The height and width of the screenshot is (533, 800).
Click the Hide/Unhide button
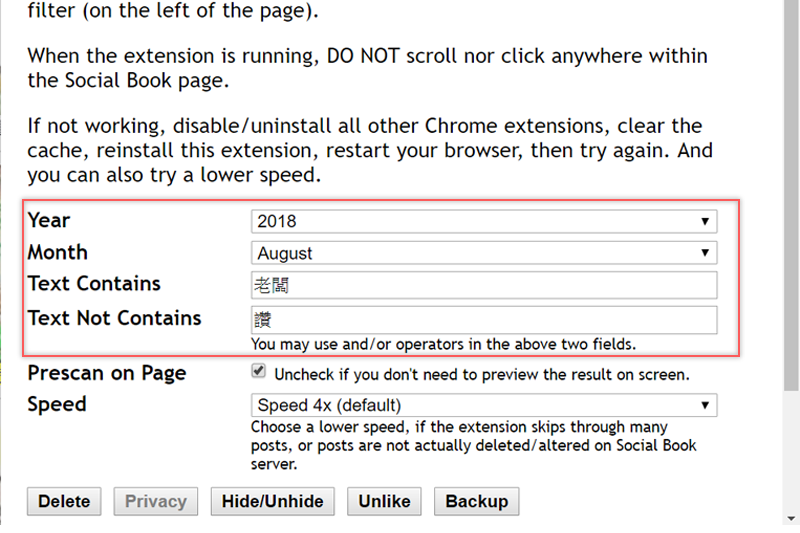(273, 501)
